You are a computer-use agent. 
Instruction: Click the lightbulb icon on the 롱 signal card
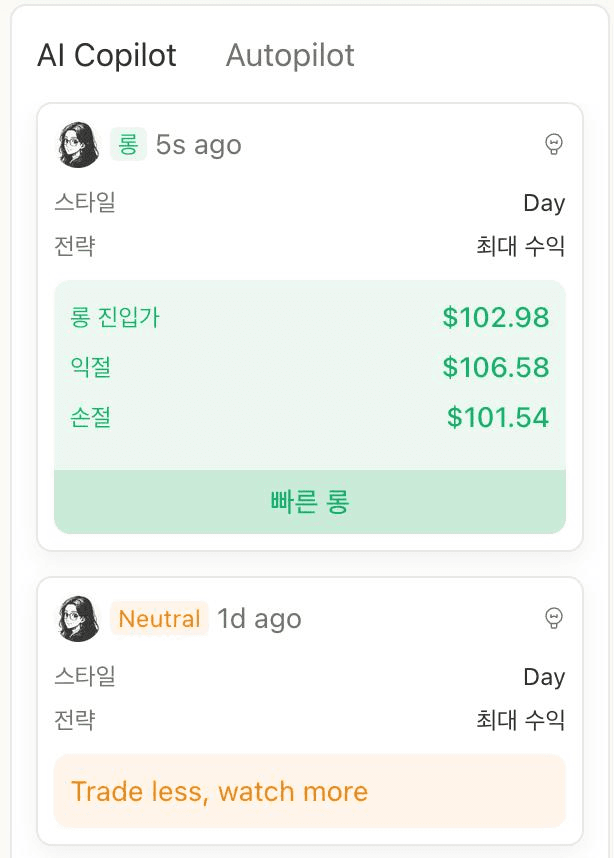pyautogui.click(x=552, y=145)
